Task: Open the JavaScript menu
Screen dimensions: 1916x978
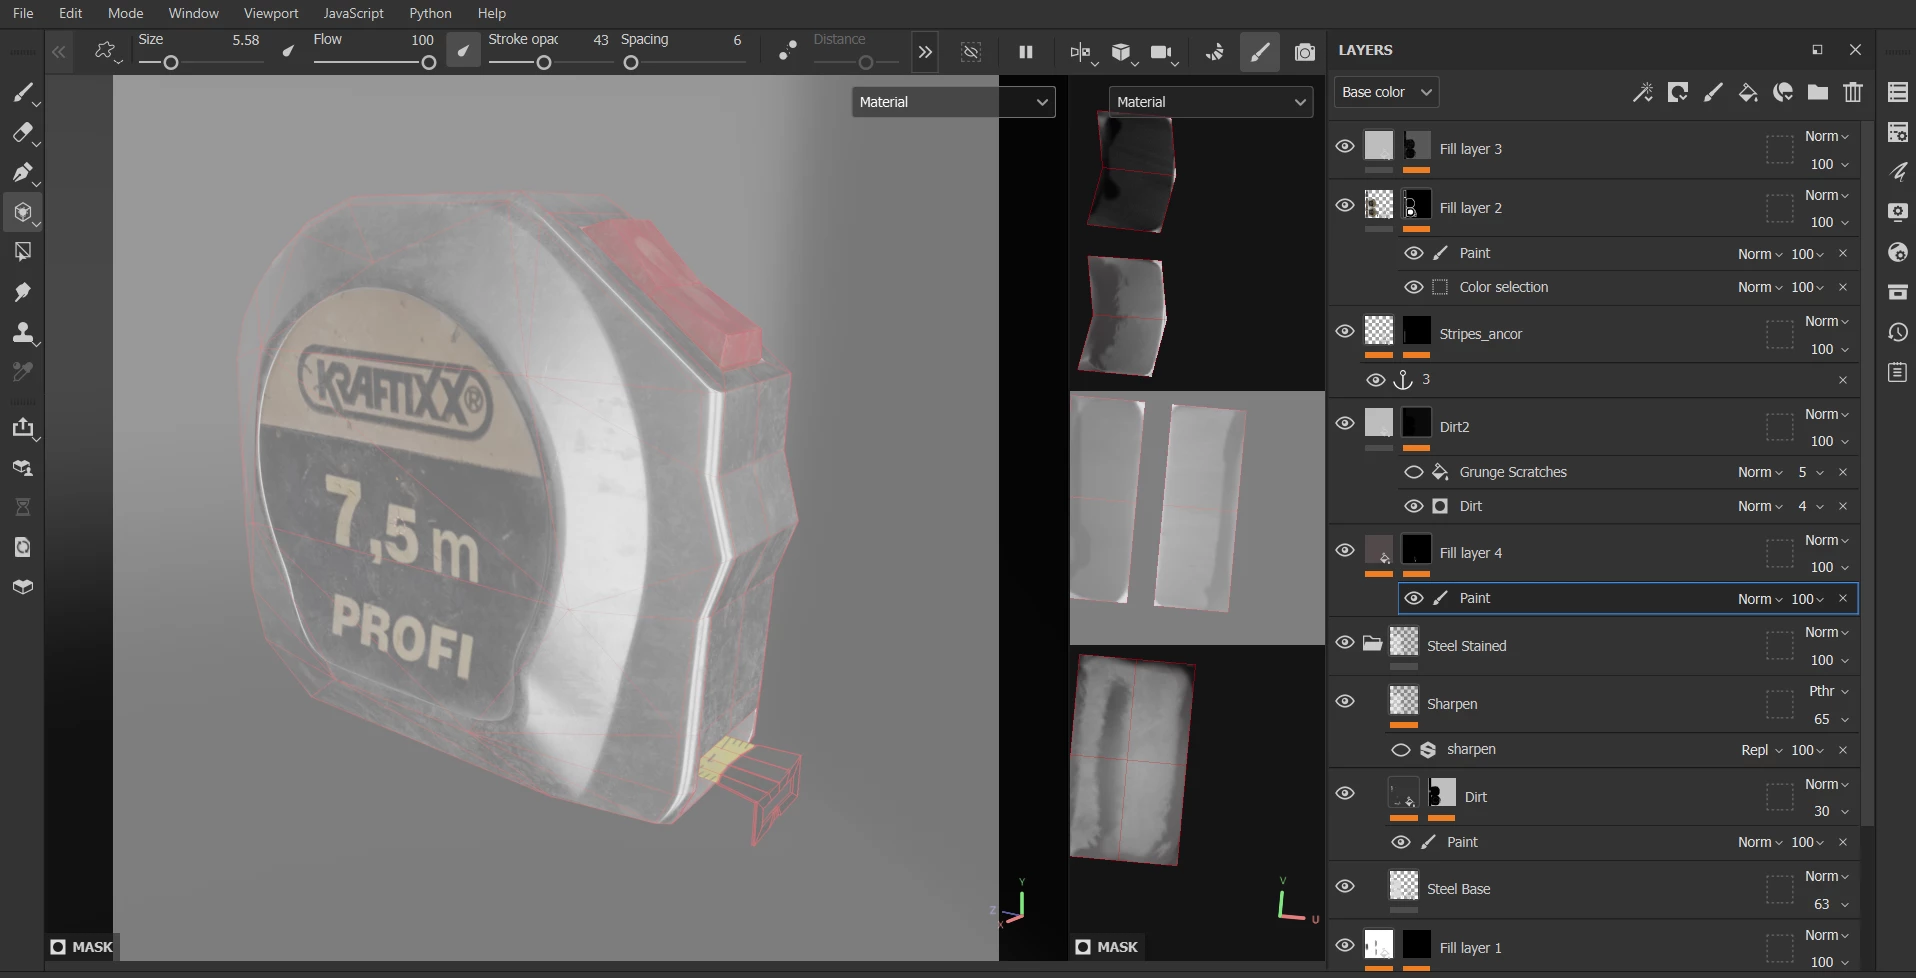Action: [353, 13]
